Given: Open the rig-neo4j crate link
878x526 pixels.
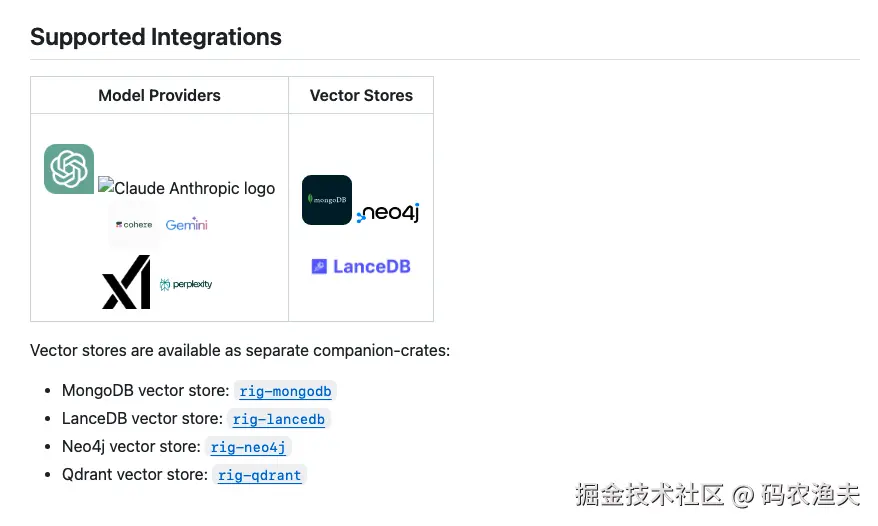Looking at the screenshot, I should pyautogui.click(x=248, y=447).
